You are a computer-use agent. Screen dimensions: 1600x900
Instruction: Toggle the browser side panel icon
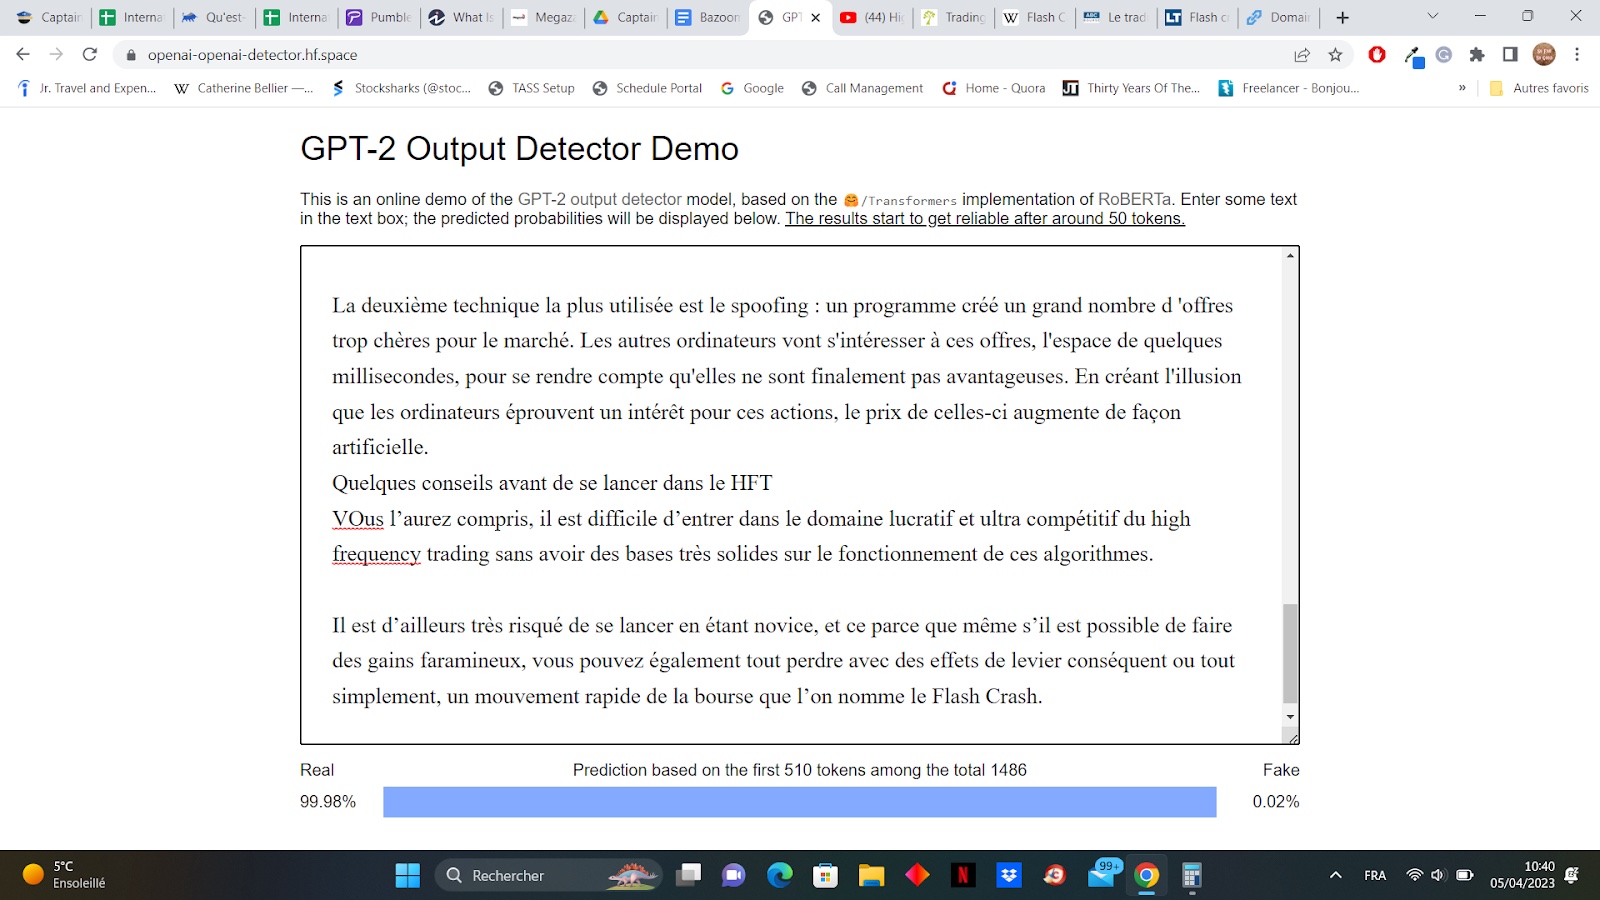pyautogui.click(x=1510, y=55)
